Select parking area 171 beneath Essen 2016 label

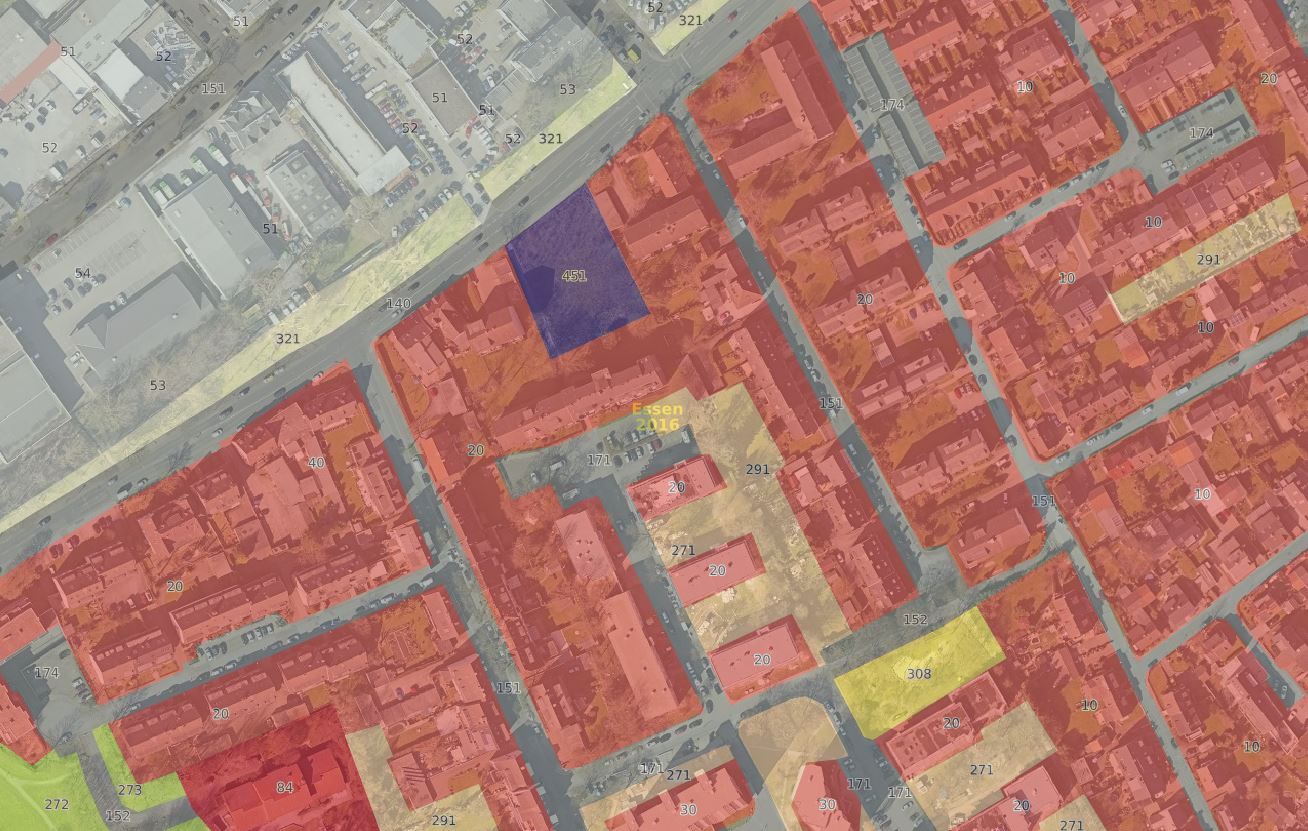(x=598, y=460)
